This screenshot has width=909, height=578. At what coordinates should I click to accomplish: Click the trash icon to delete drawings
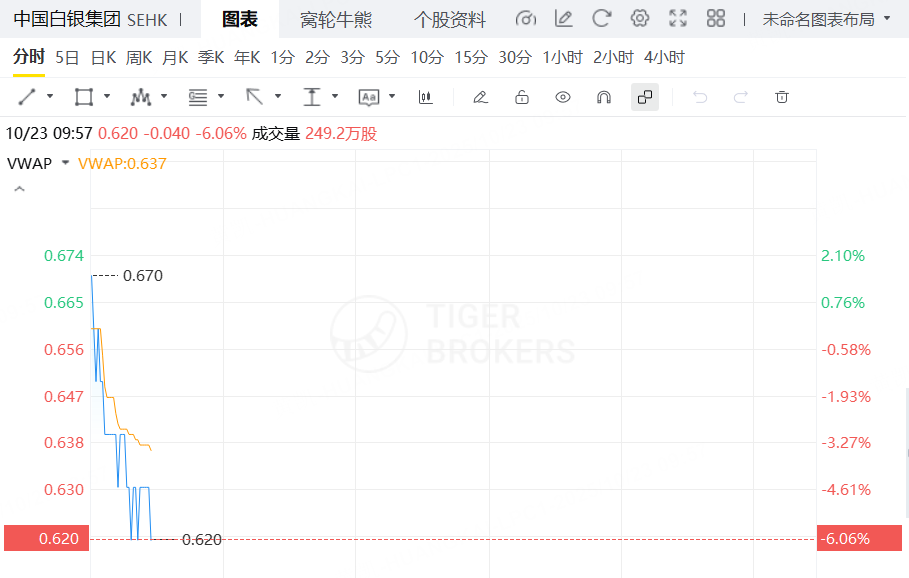coord(782,97)
